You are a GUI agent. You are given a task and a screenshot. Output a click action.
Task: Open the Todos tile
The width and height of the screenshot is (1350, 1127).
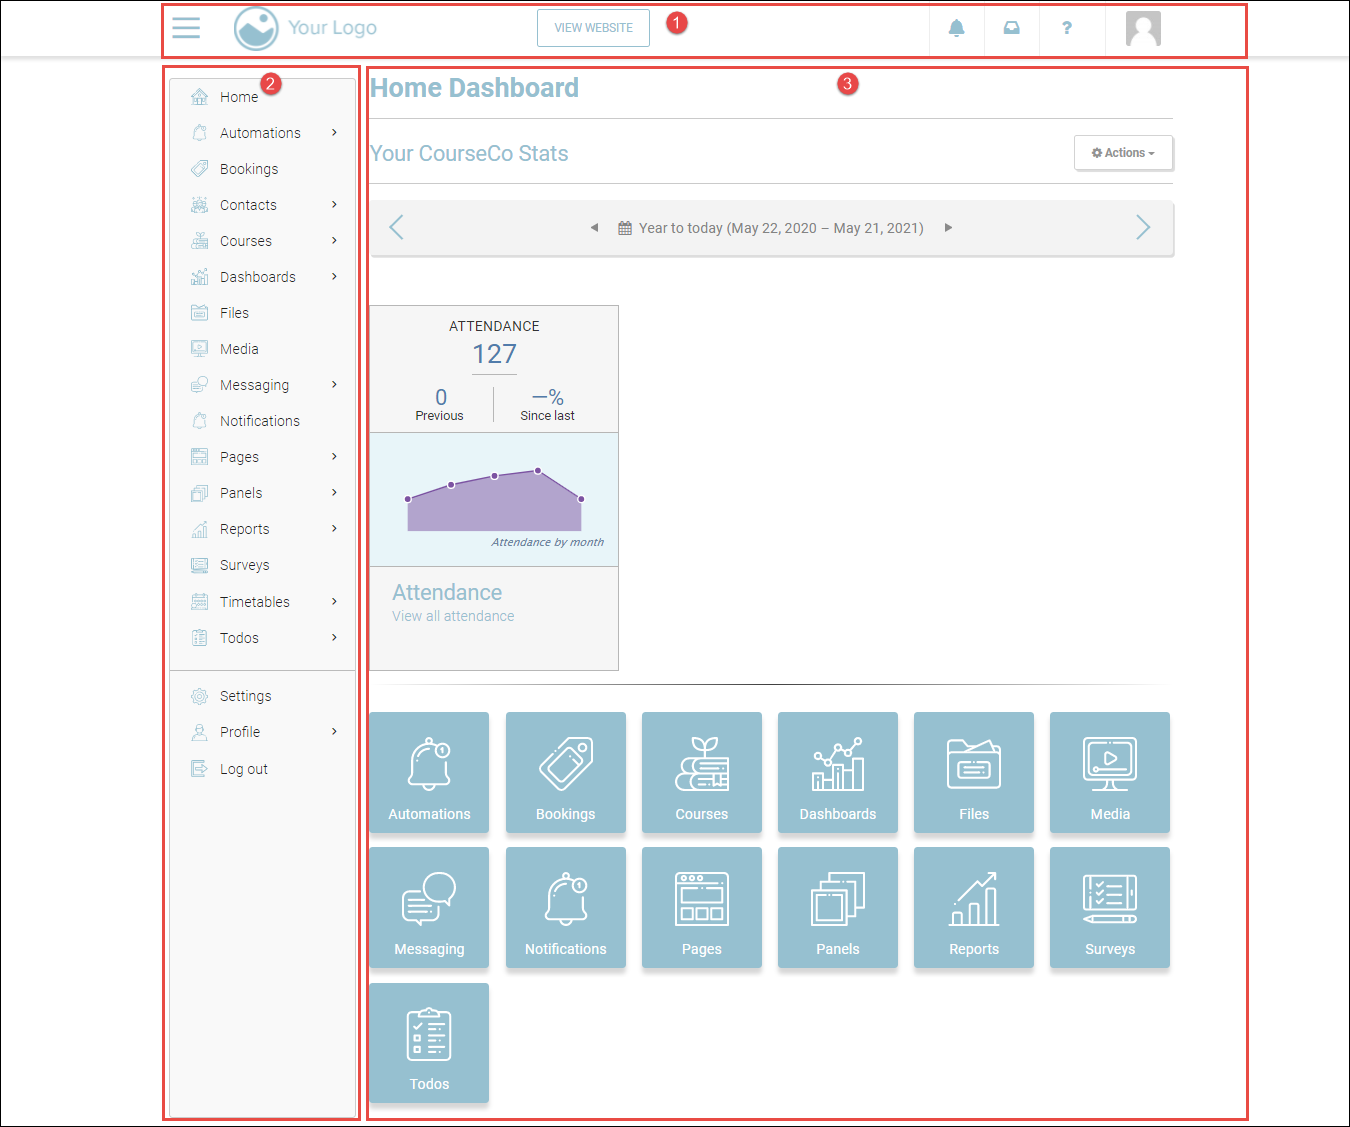click(x=429, y=1043)
